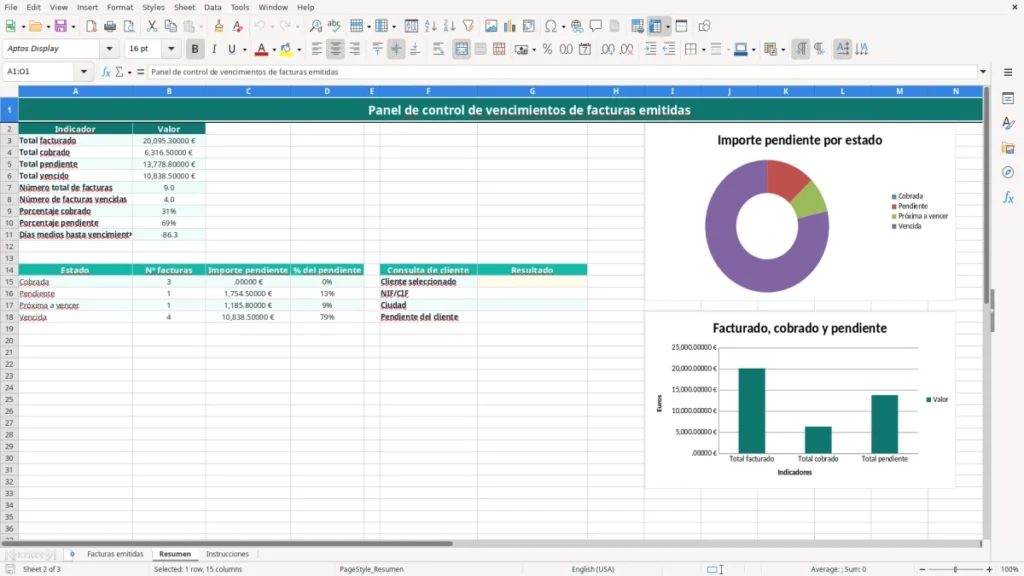Clear direct formatting icon
1024x576 pixels.
(238, 26)
